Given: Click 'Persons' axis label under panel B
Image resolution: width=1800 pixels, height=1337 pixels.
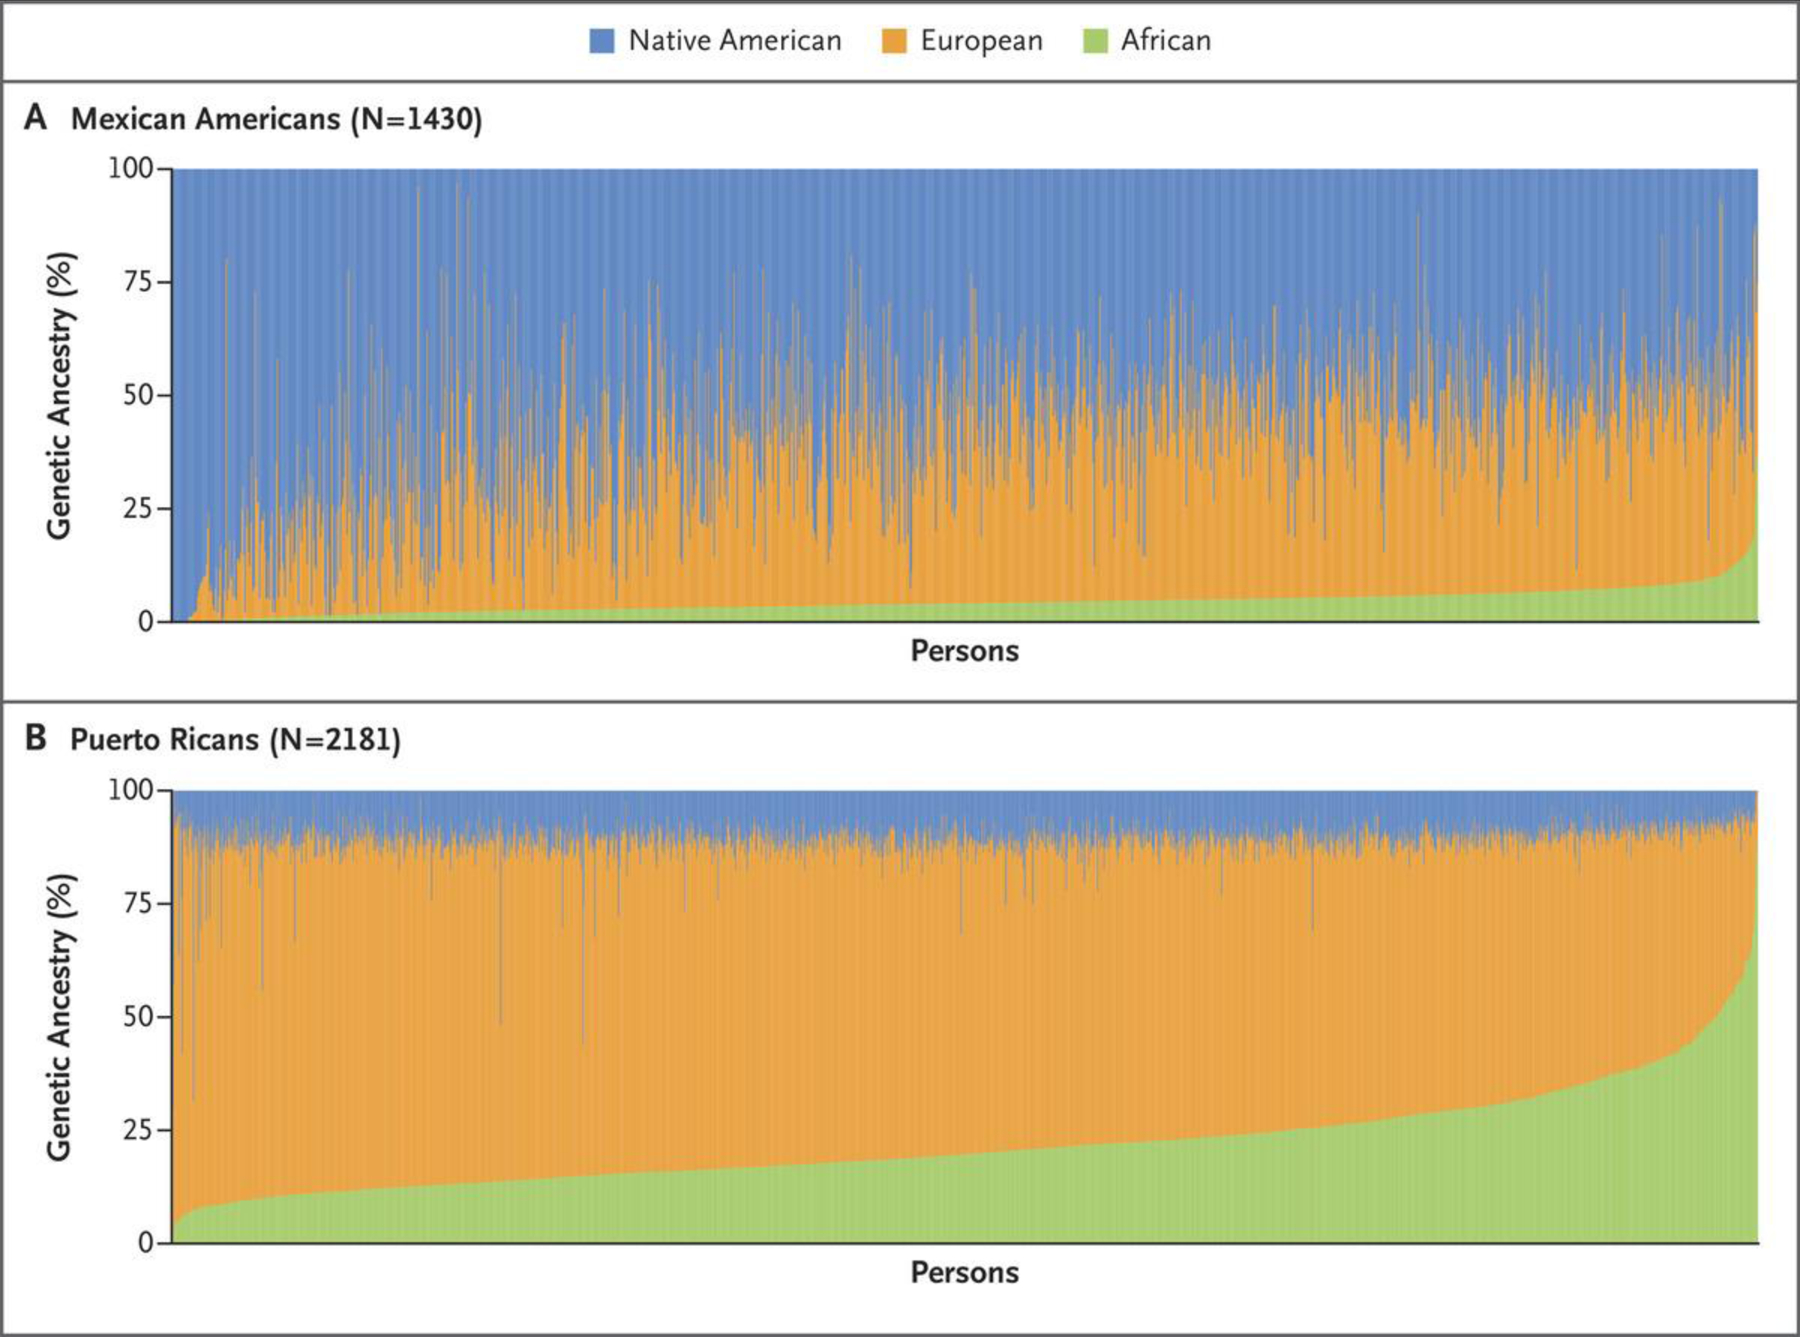Looking at the screenshot, I should 964,1272.
